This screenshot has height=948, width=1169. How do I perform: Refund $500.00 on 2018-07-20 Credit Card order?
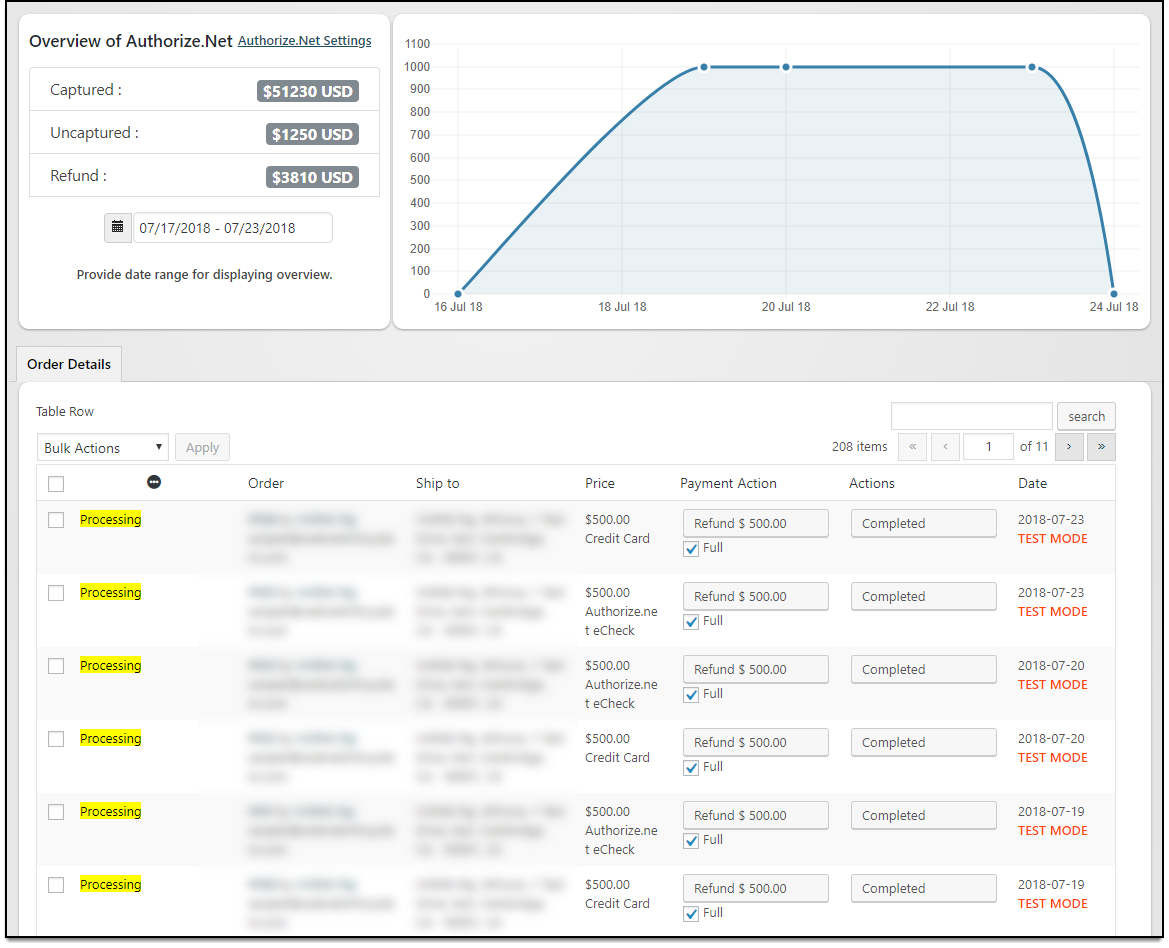pyautogui.click(x=755, y=742)
